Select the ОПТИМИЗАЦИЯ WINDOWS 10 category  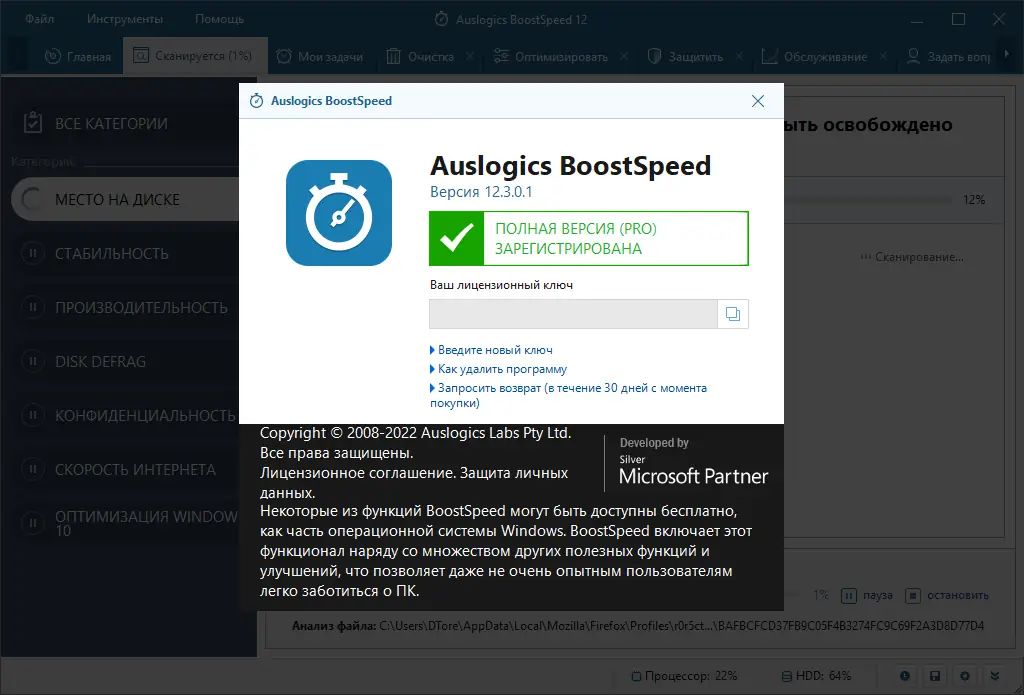point(125,523)
